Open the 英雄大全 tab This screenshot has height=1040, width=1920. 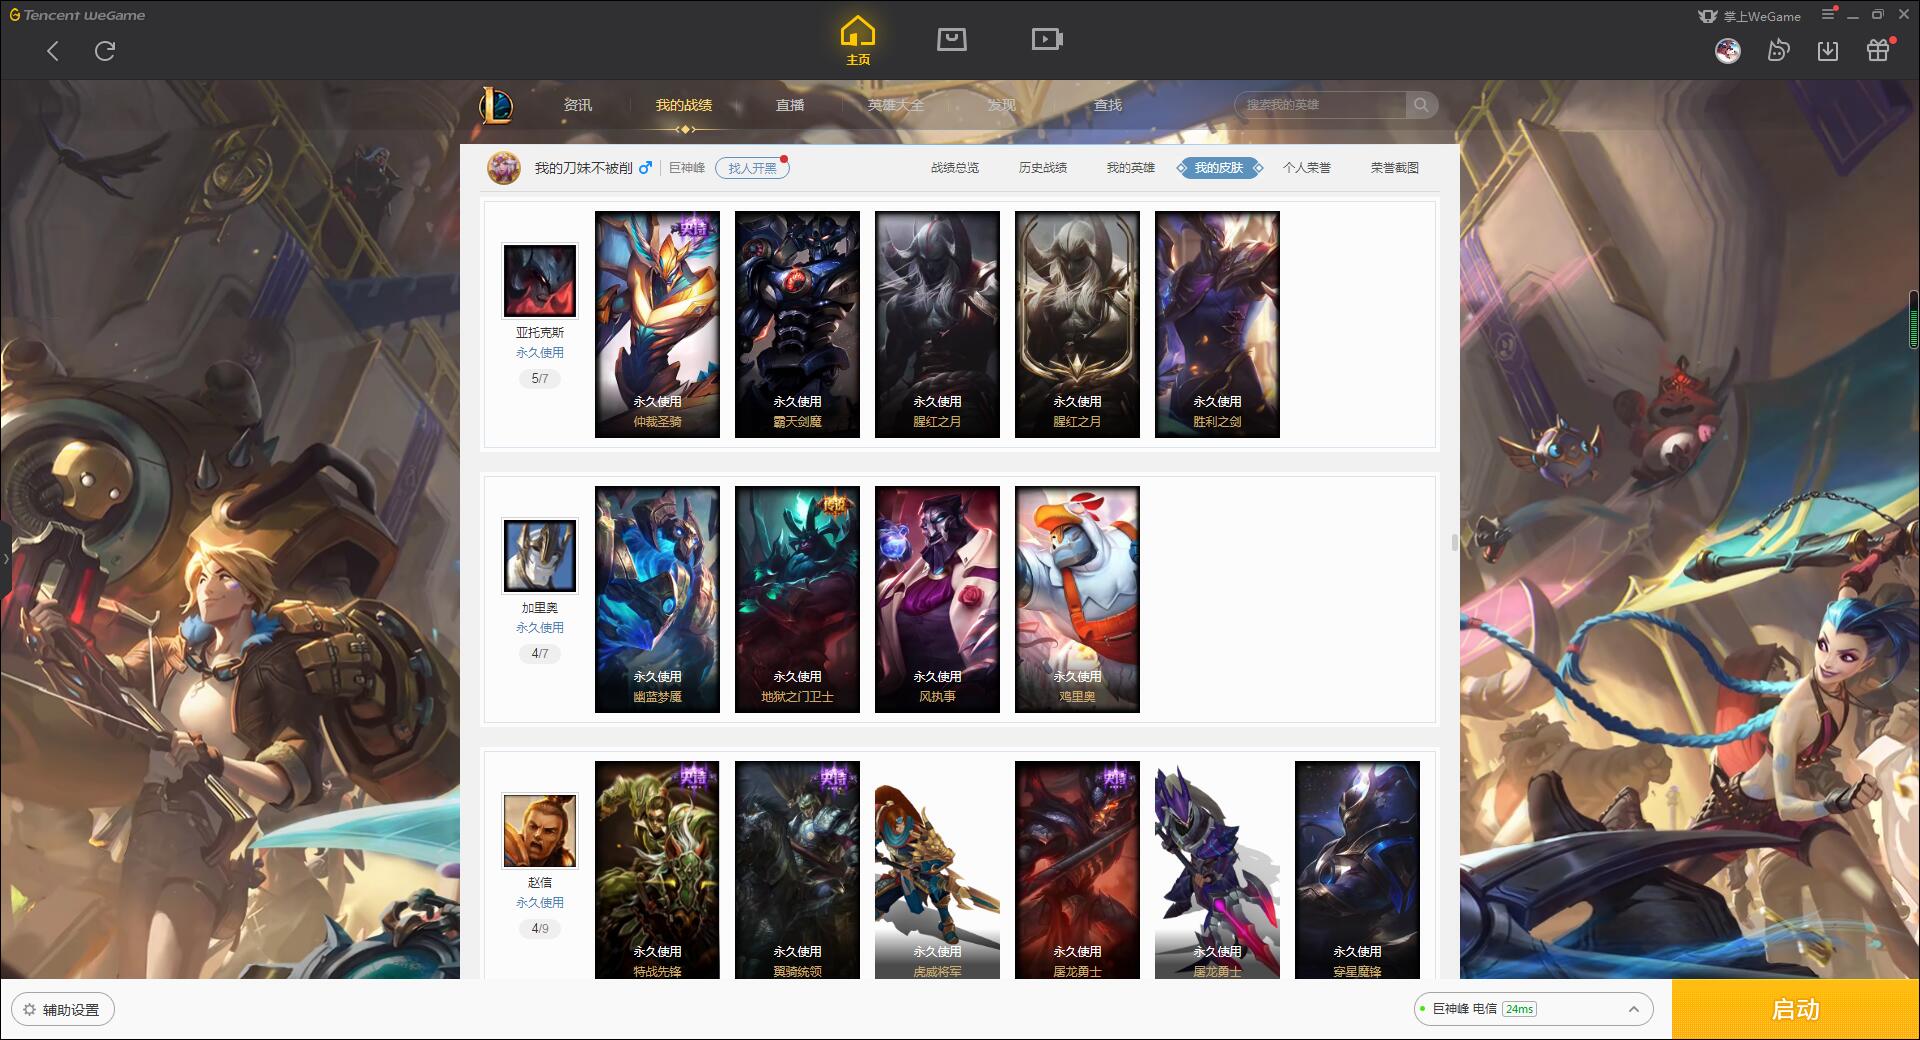(896, 105)
